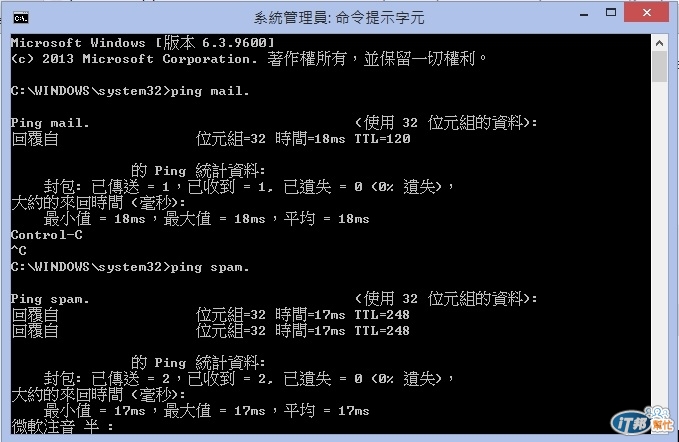The image size is (679, 442).
Task: Maximize the 命令提示字元 window
Action: click(x=611, y=13)
